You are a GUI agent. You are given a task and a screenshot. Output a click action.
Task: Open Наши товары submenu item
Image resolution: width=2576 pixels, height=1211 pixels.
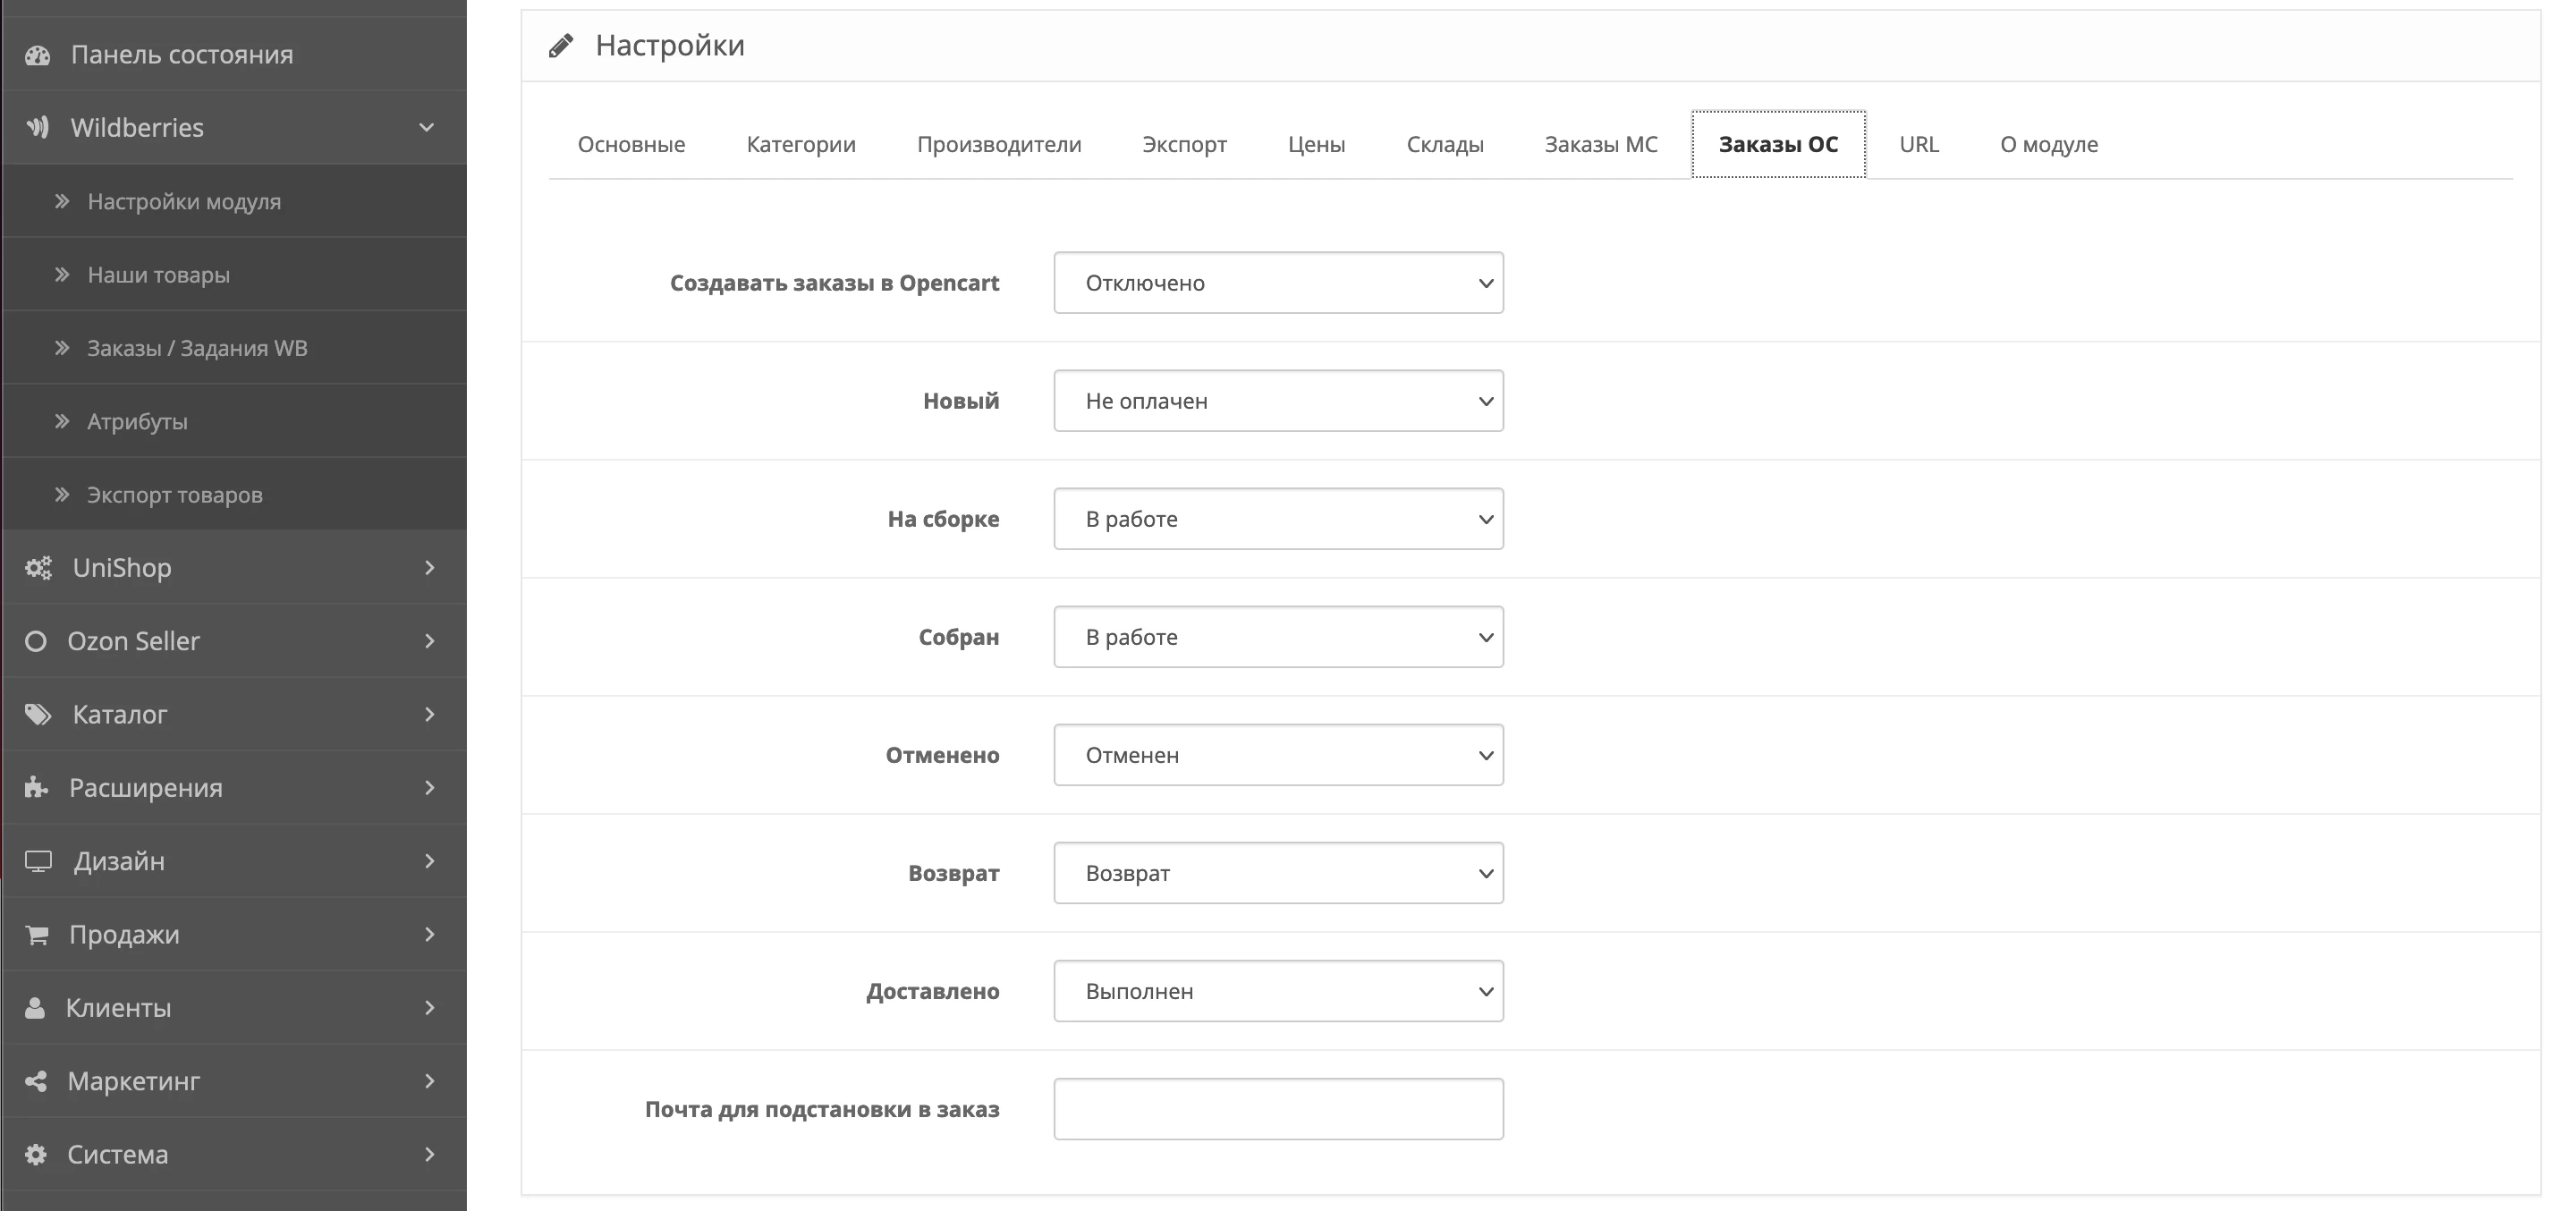tap(235, 274)
